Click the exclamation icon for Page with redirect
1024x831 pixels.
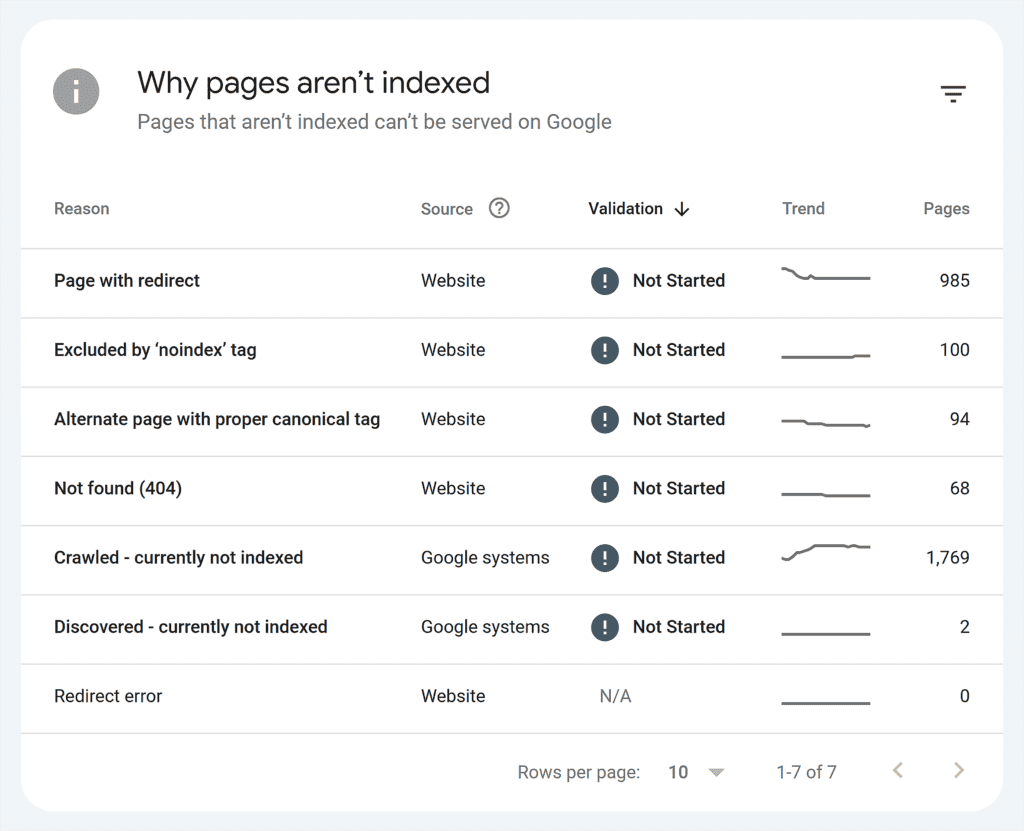pos(605,282)
